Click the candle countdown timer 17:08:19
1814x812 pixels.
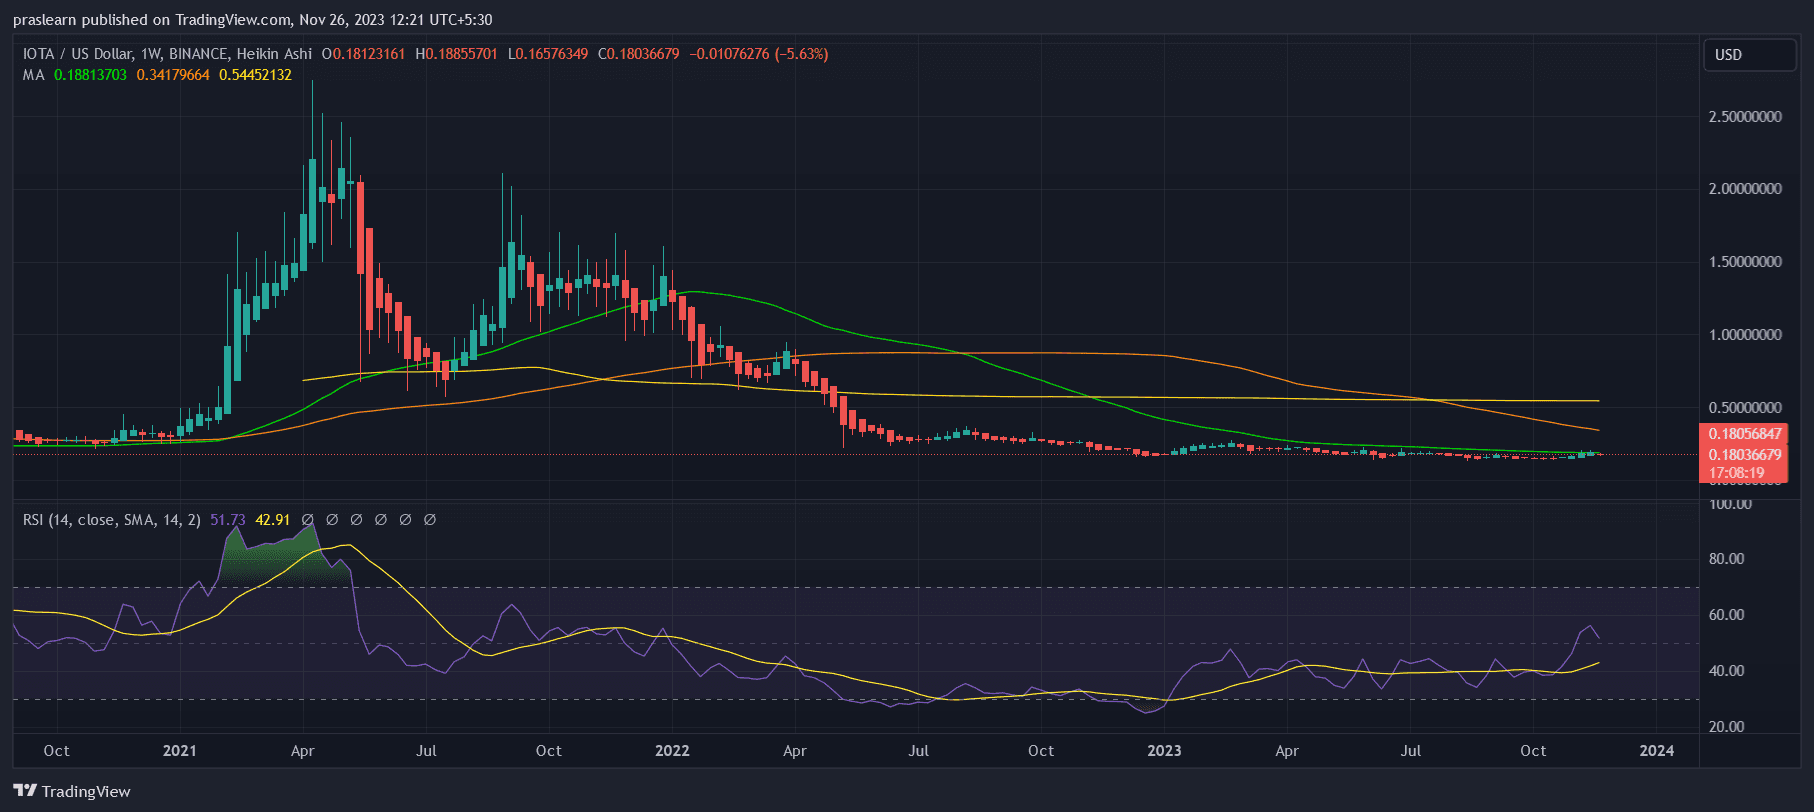click(1736, 472)
